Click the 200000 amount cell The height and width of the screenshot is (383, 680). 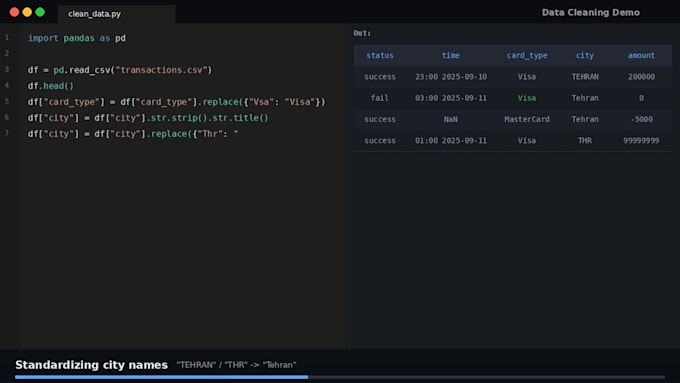point(641,77)
